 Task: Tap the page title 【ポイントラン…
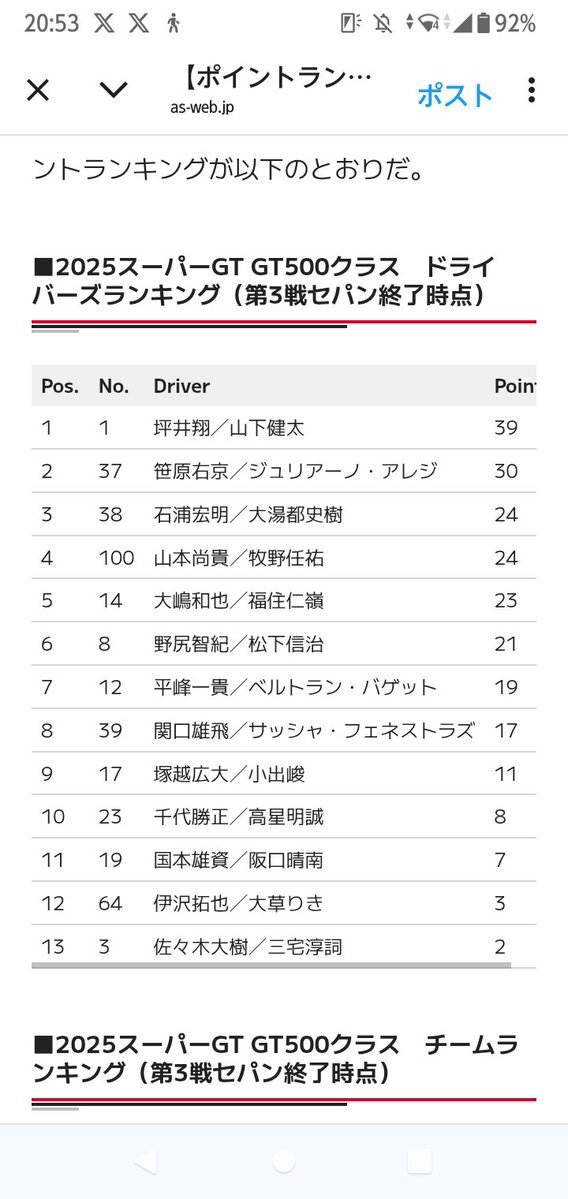[x=278, y=78]
